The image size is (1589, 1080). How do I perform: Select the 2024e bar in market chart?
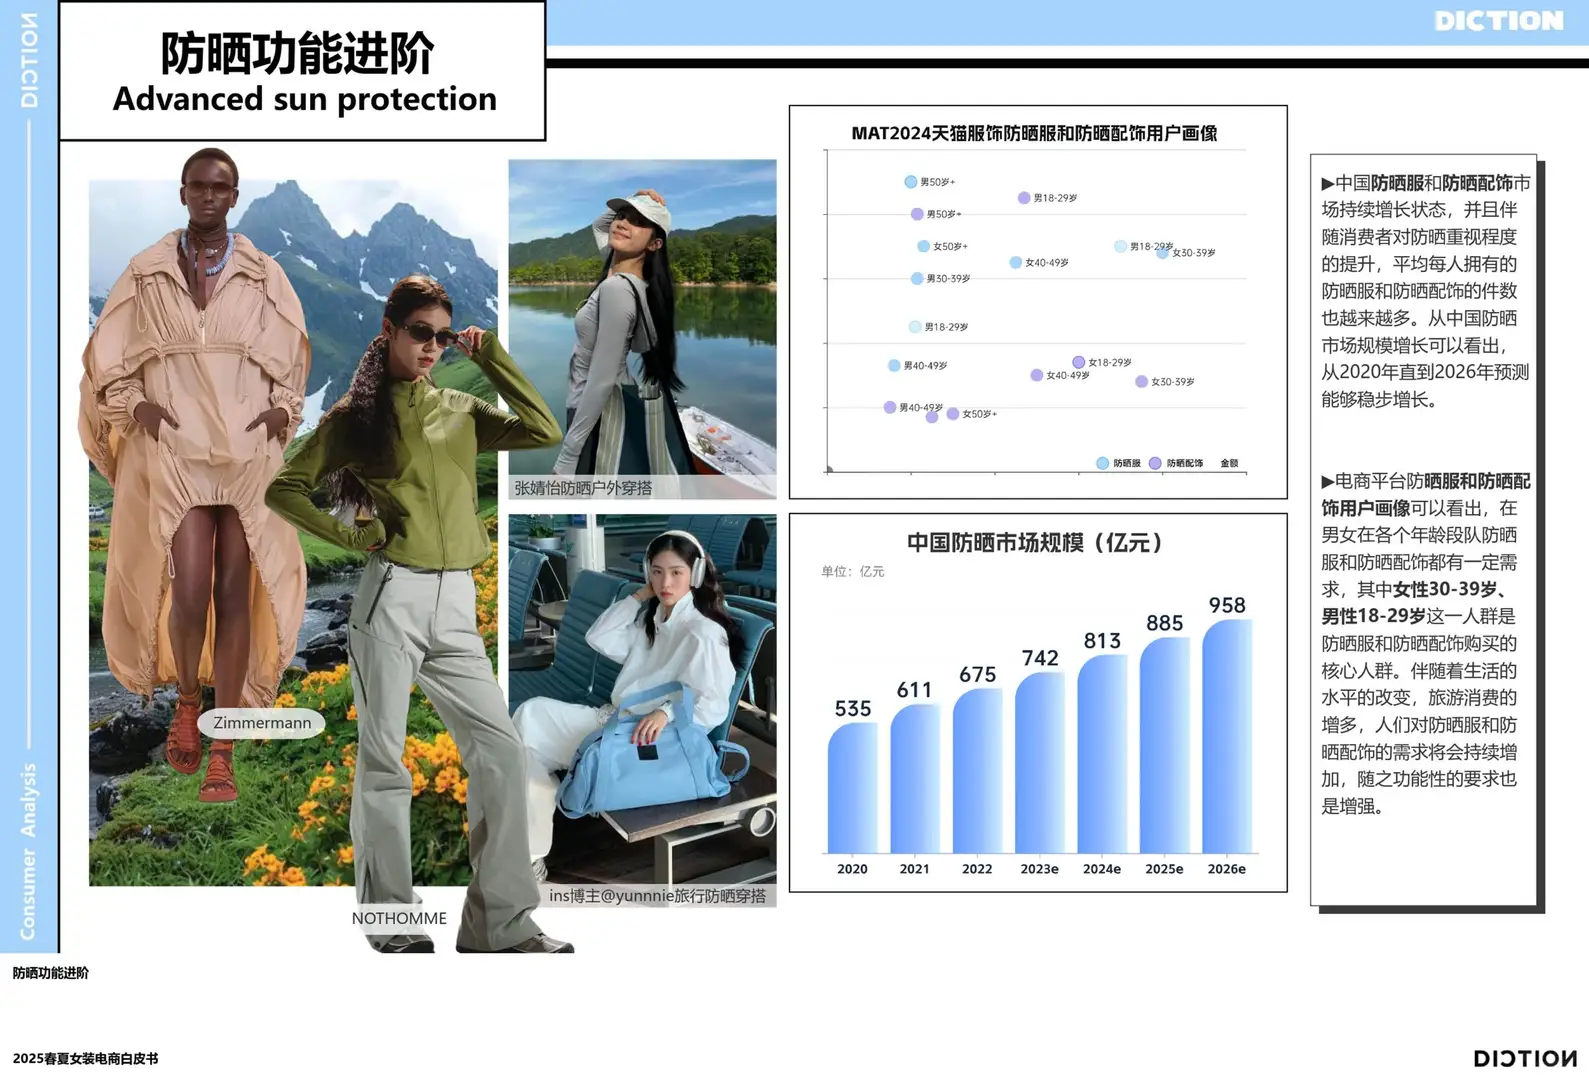point(1102,753)
